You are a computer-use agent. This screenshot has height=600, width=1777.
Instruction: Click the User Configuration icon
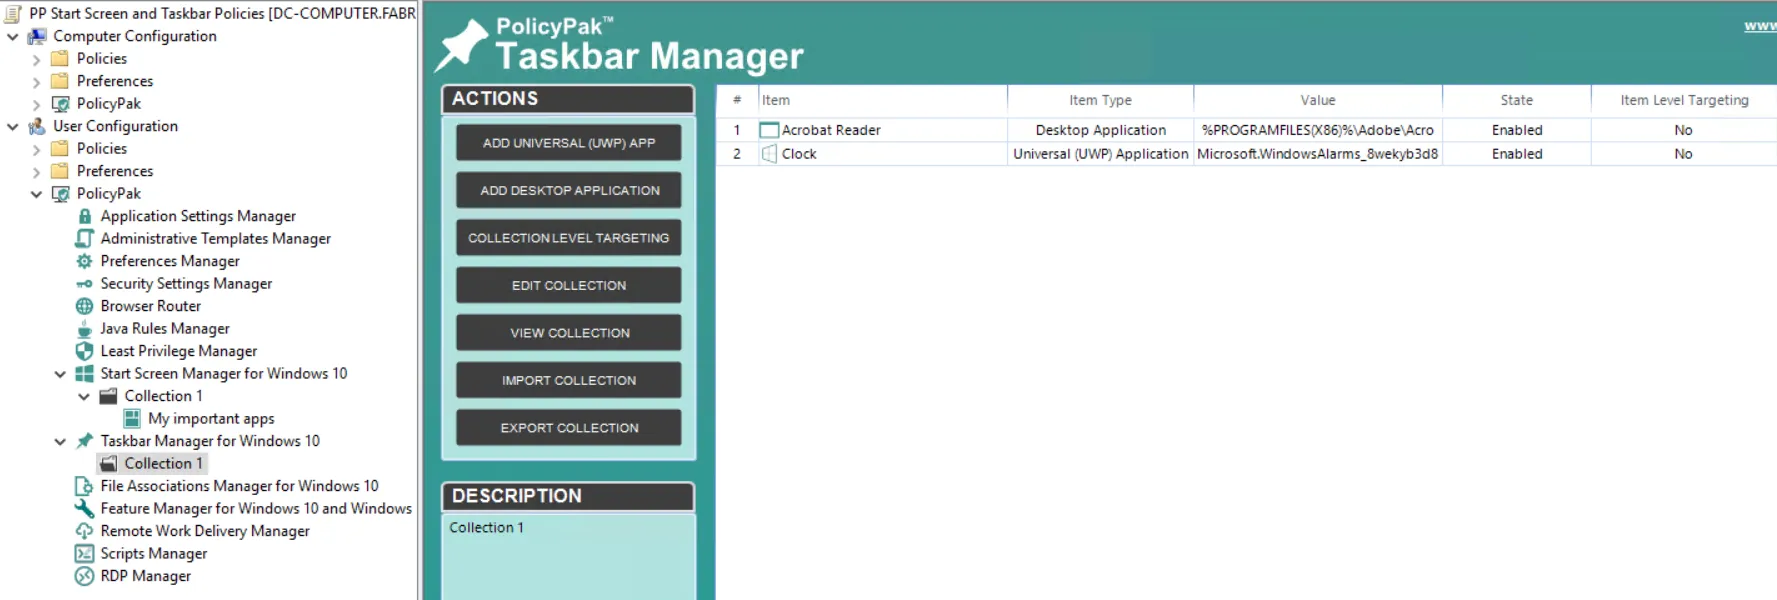click(37, 126)
